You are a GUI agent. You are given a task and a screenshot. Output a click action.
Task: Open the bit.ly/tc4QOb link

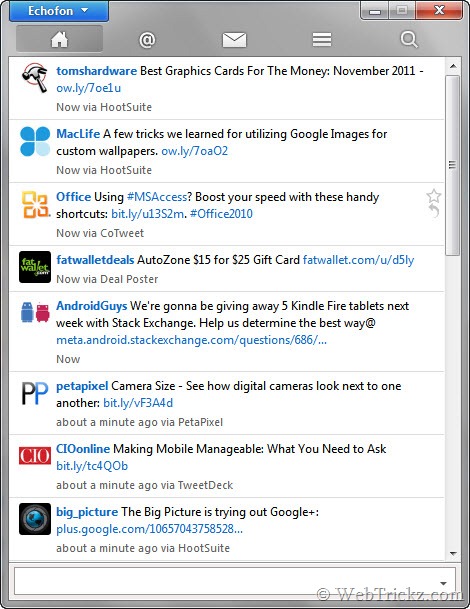(x=92, y=466)
